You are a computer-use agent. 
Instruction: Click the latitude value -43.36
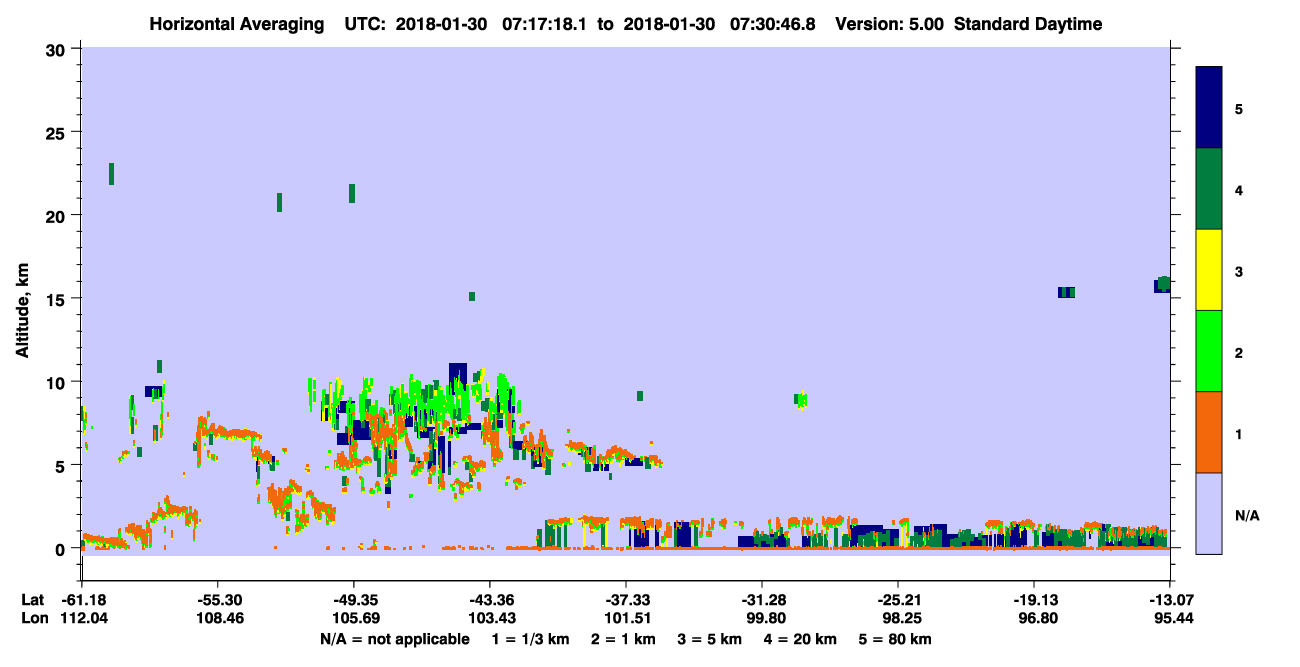point(489,600)
